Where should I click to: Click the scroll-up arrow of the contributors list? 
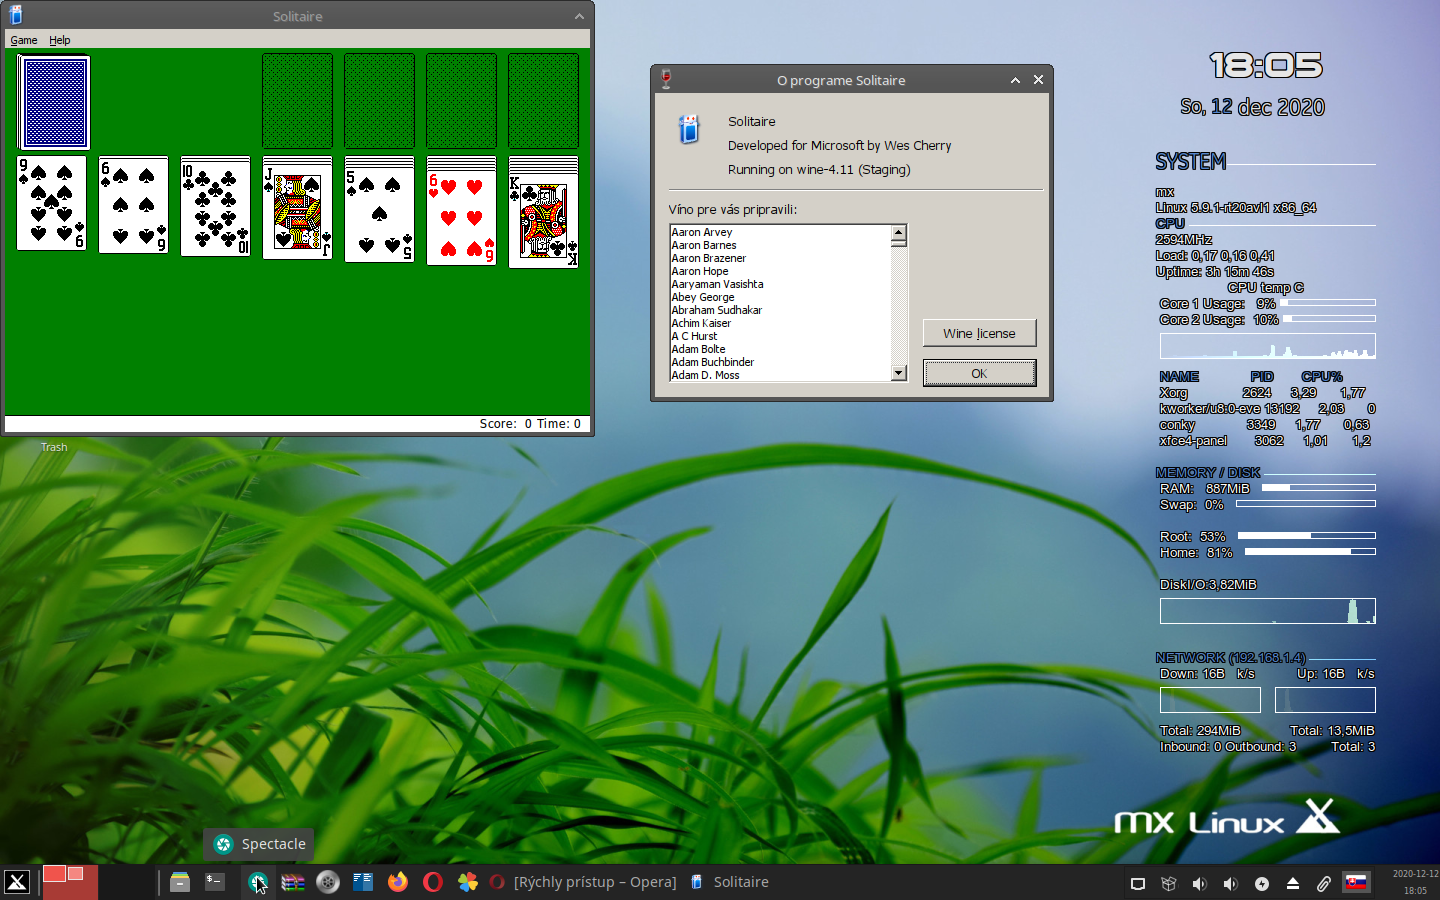899,232
